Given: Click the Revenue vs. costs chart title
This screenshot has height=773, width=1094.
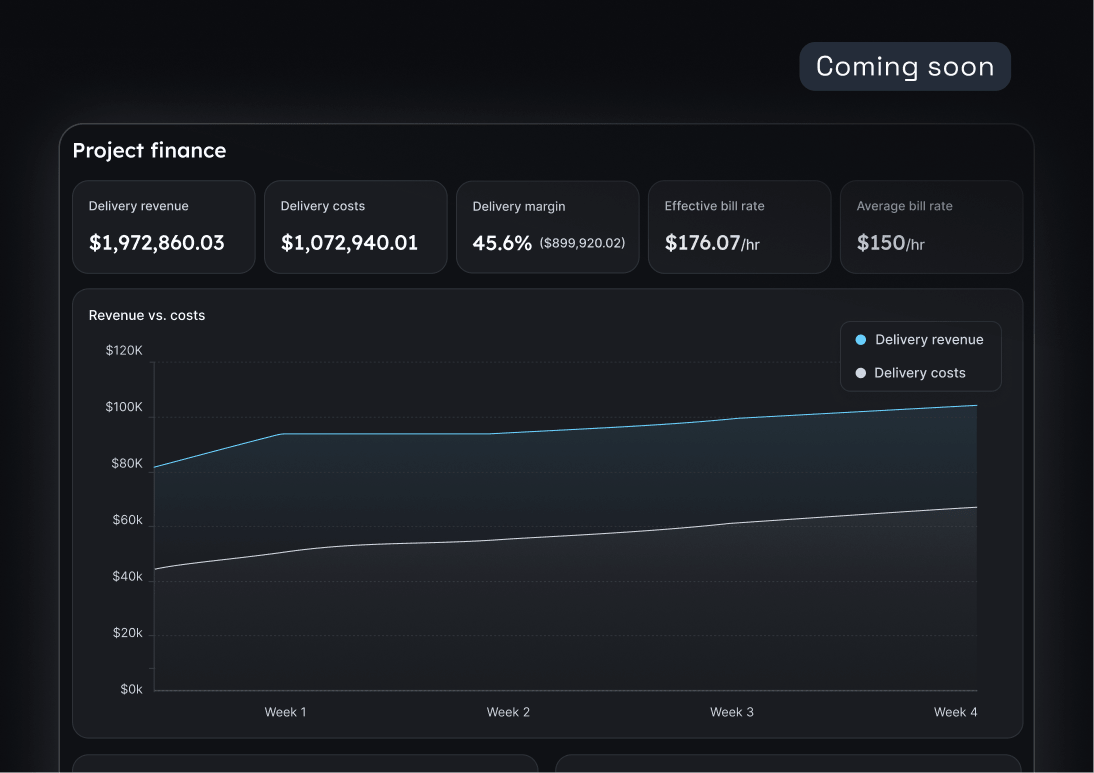Looking at the screenshot, I should [146, 315].
